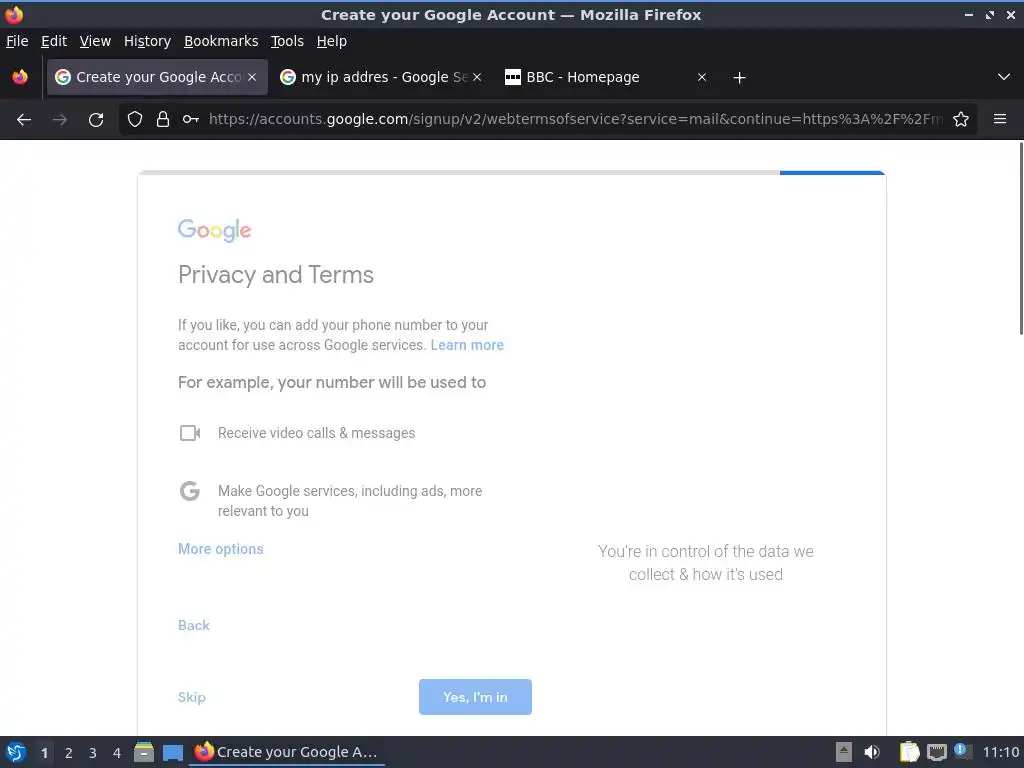Minimize the Firefox window
The width and height of the screenshot is (1024, 768).
click(968, 14)
